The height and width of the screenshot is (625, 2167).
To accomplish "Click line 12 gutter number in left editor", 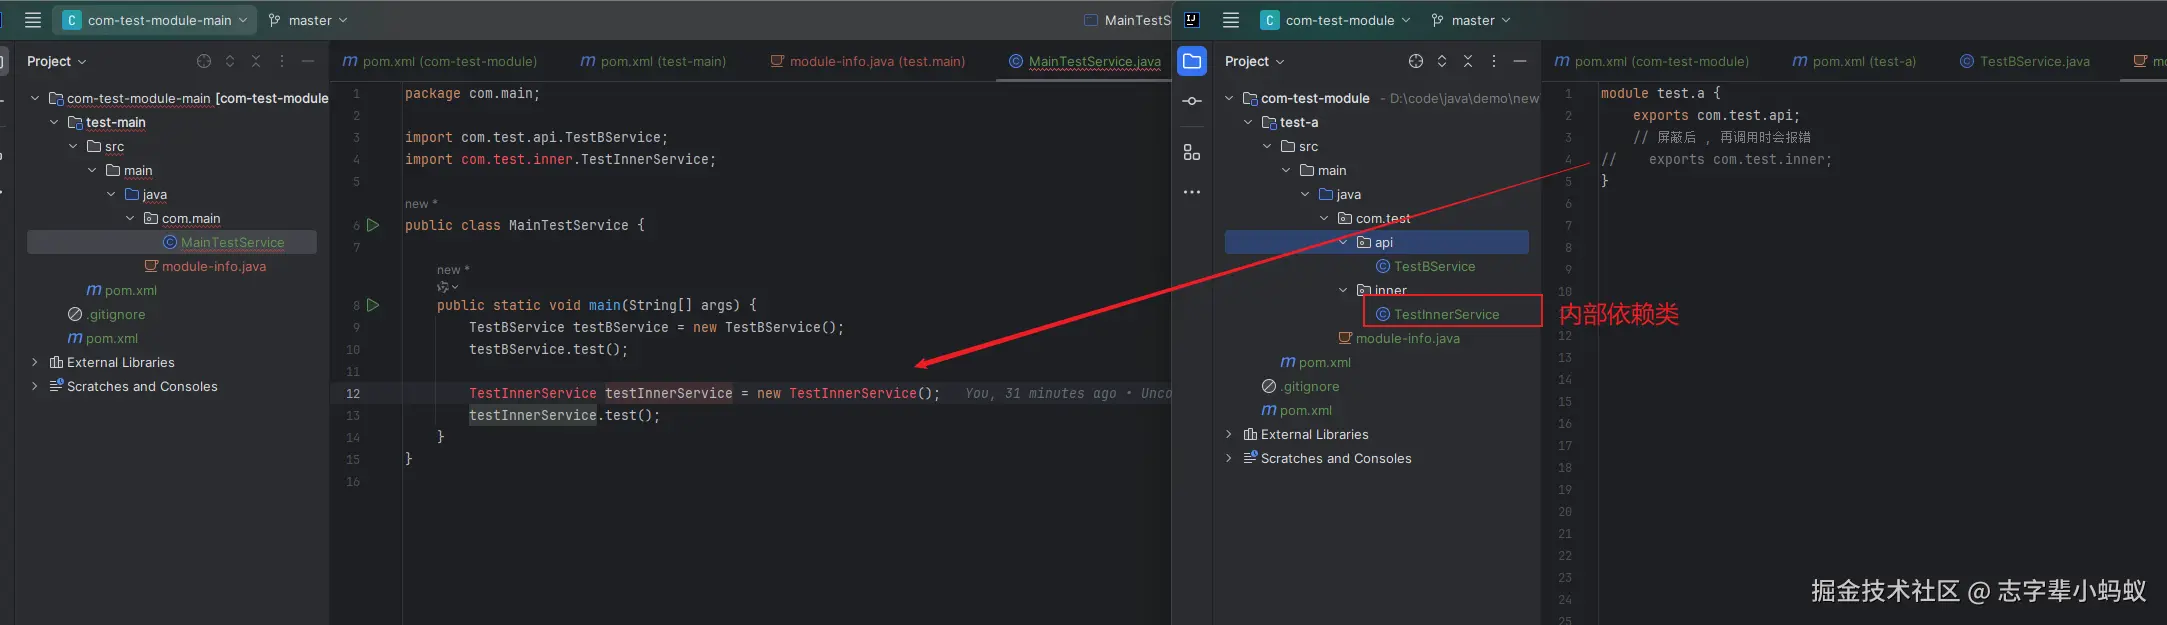I will [x=353, y=393].
